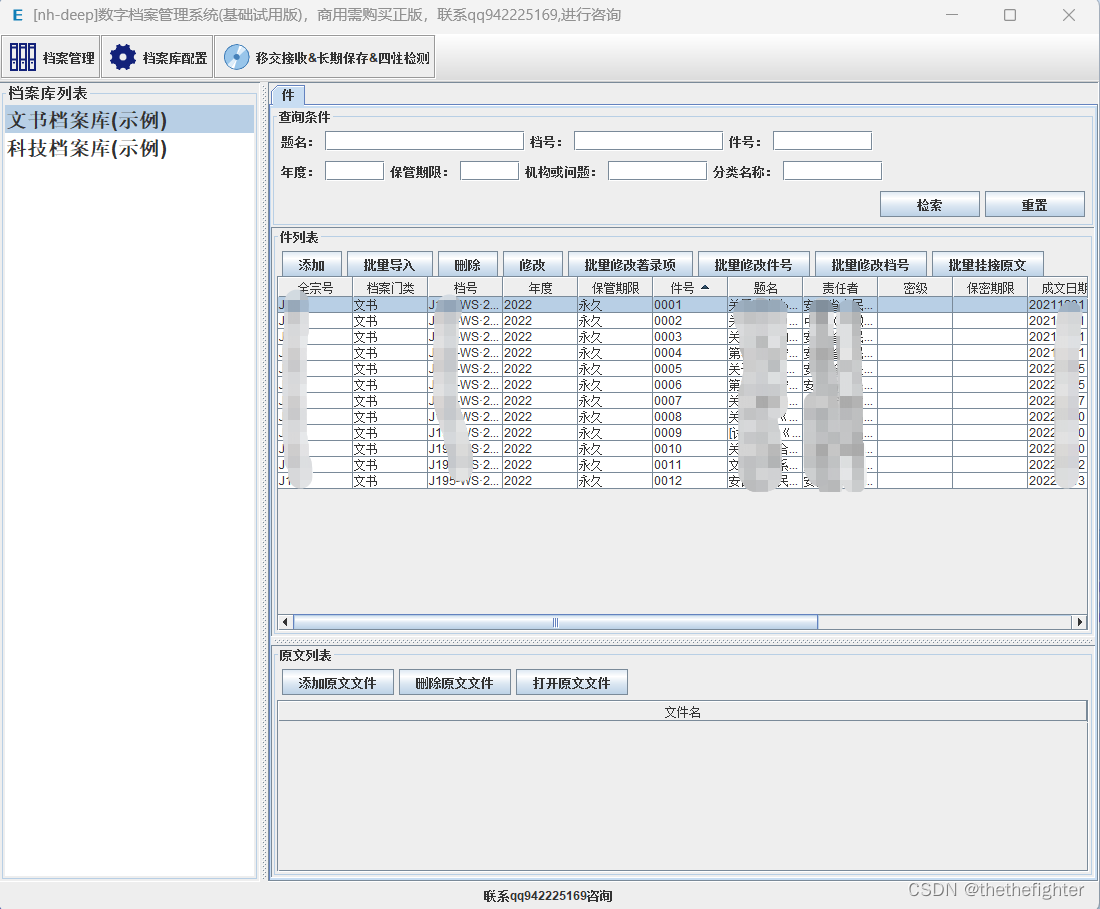Sort by the 档号 column header
The height and width of the screenshot is (909, 1100).
(x=465, y=288)
